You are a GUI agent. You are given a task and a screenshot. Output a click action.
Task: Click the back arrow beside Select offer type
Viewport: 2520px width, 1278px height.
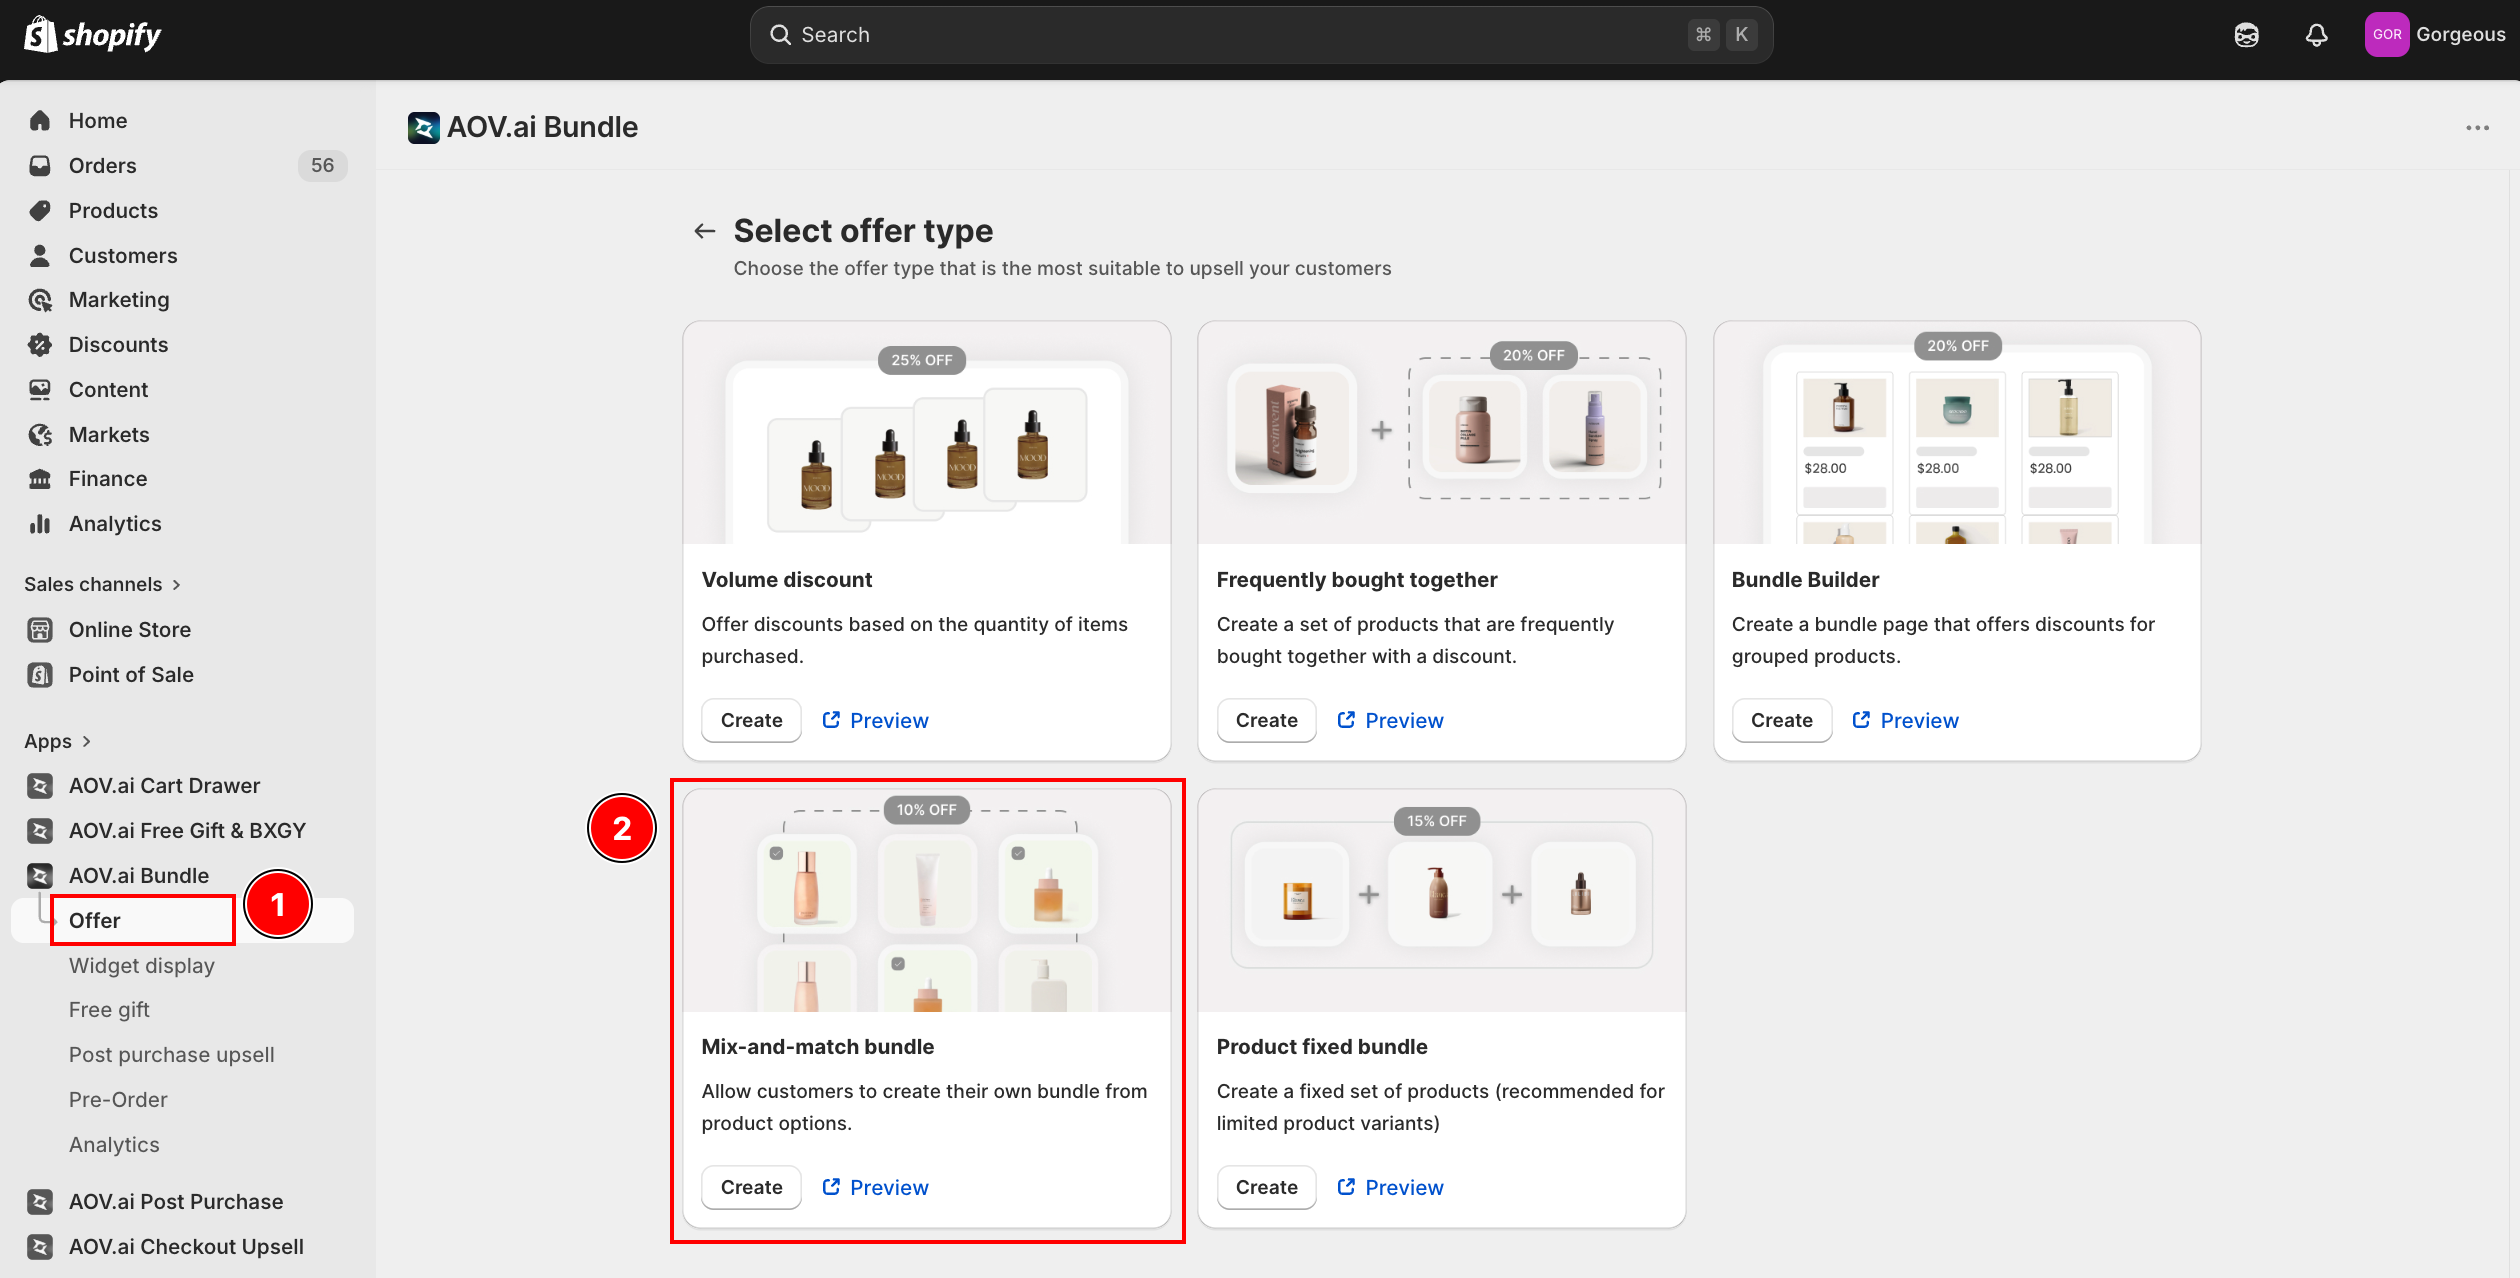pos(705,231)
